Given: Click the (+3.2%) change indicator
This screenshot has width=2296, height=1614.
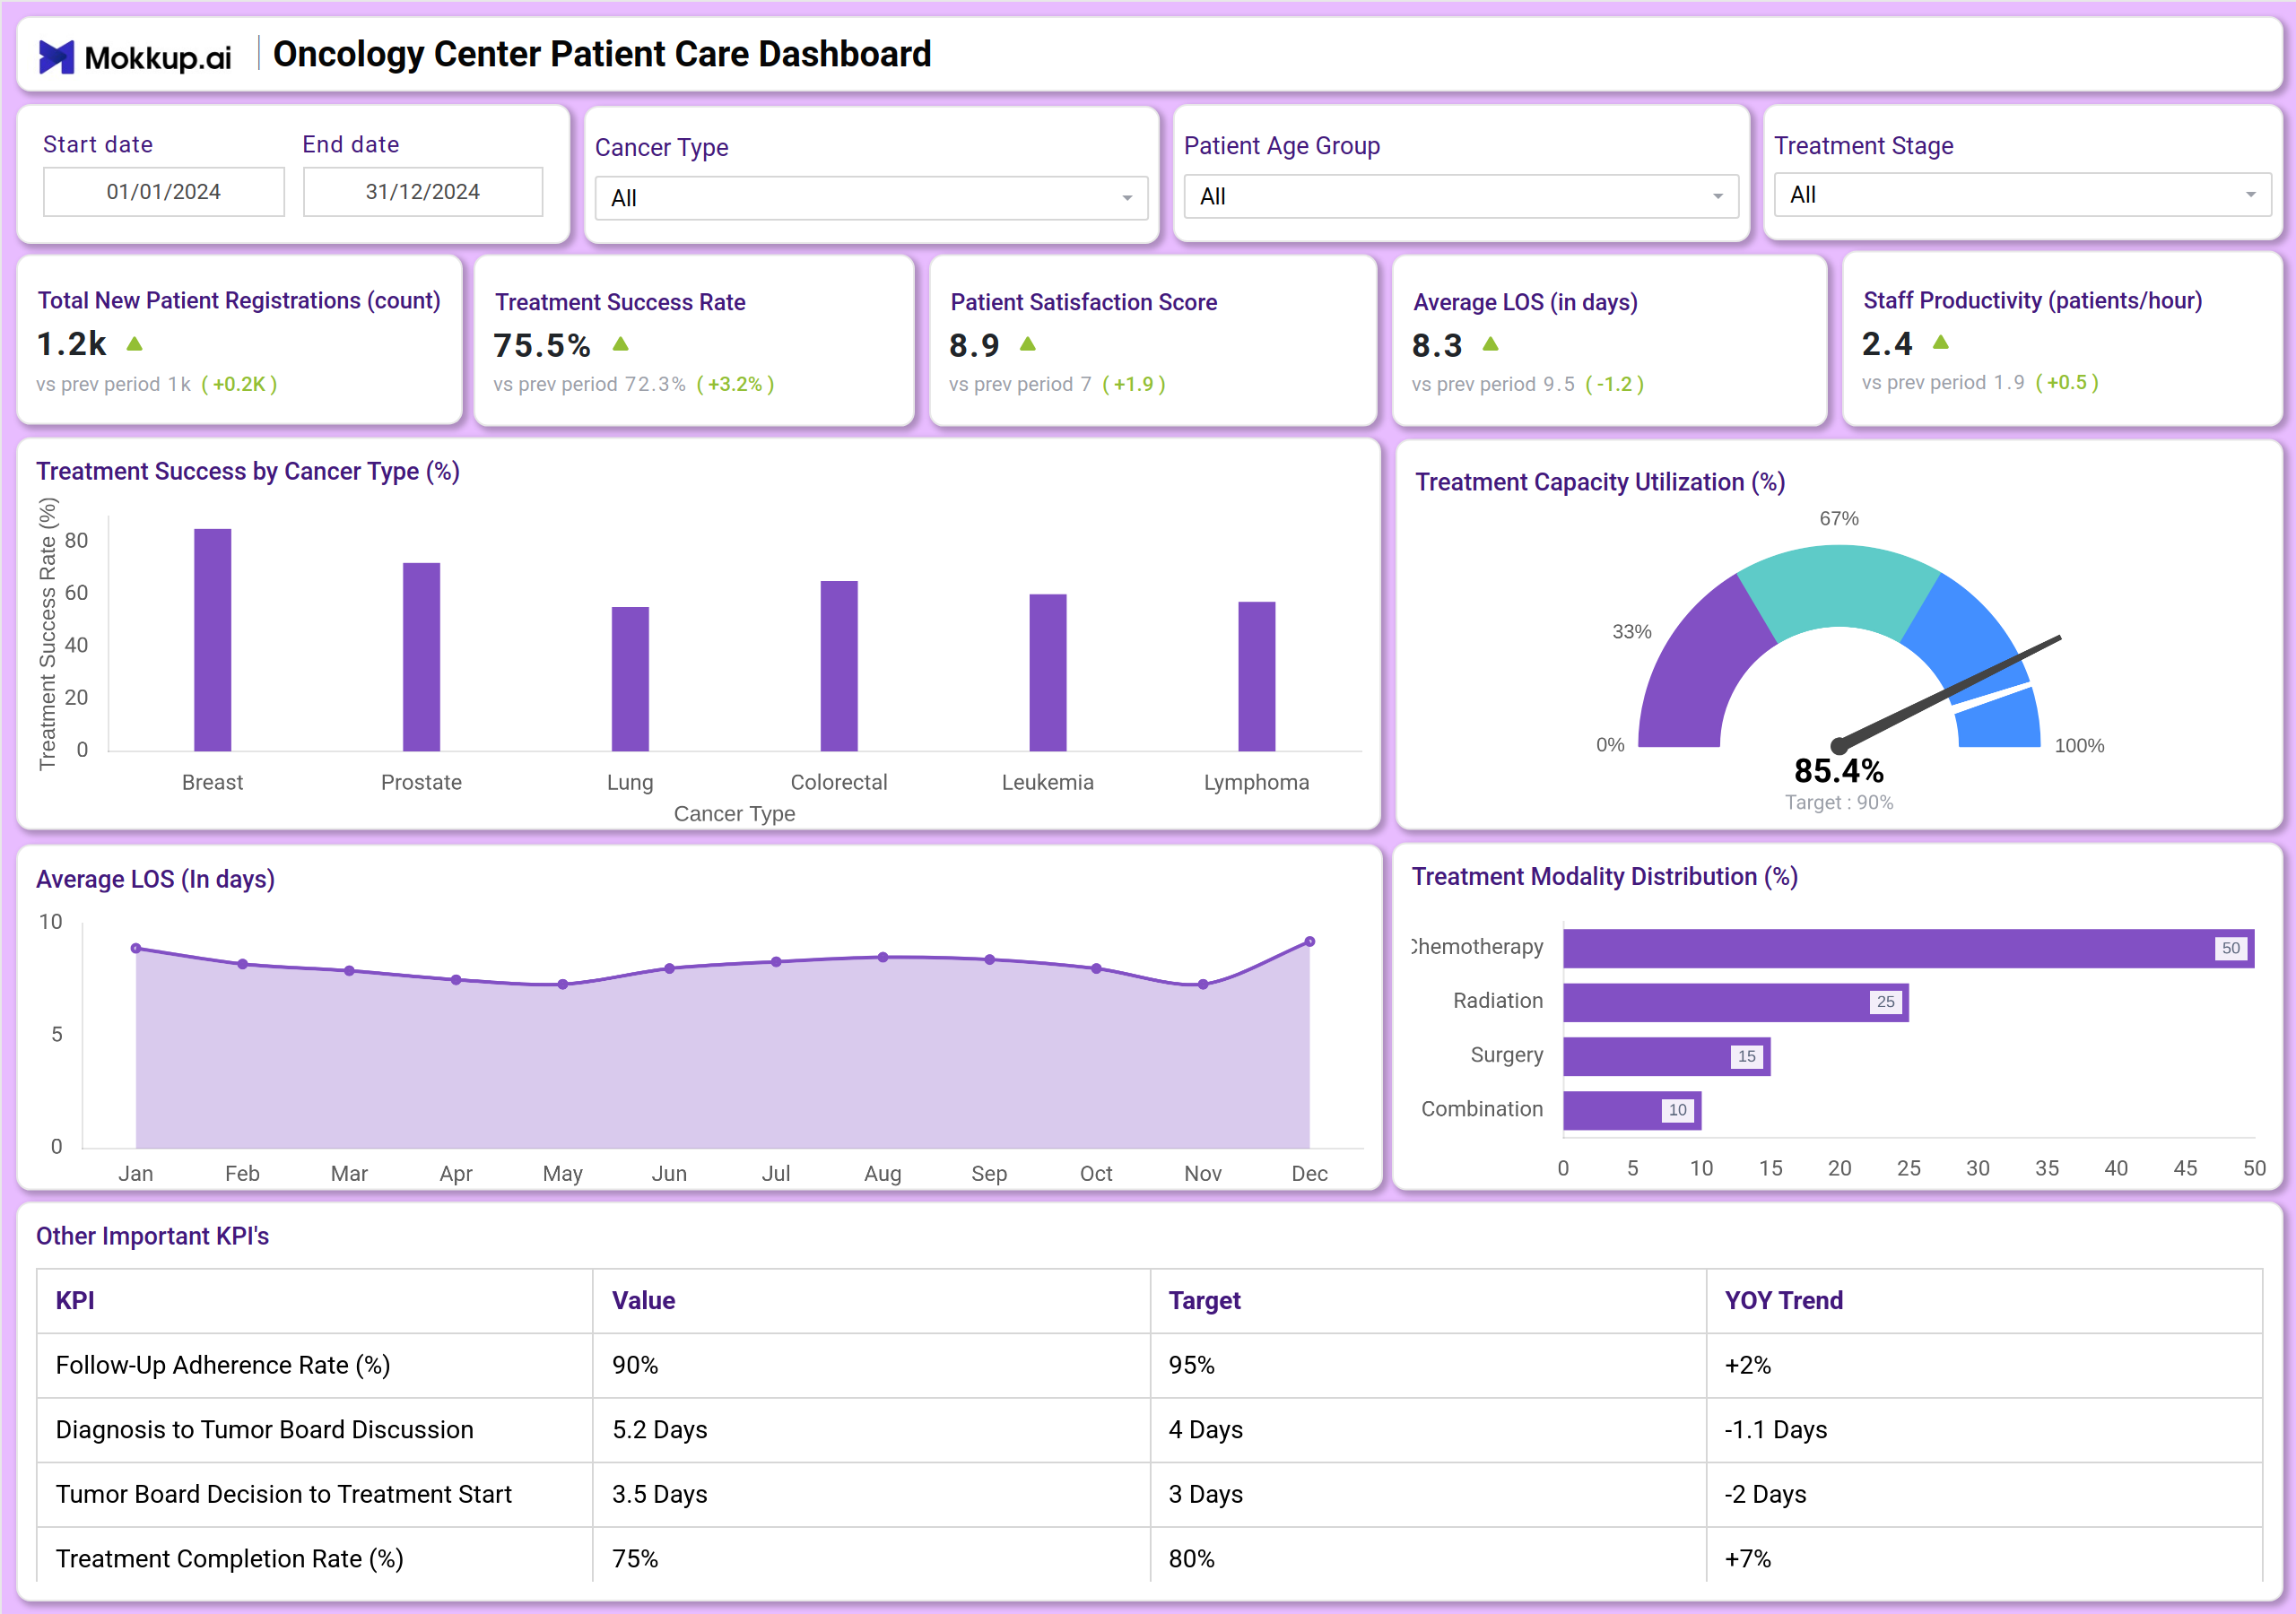Looking at the screenshot, I should [735, 384].
